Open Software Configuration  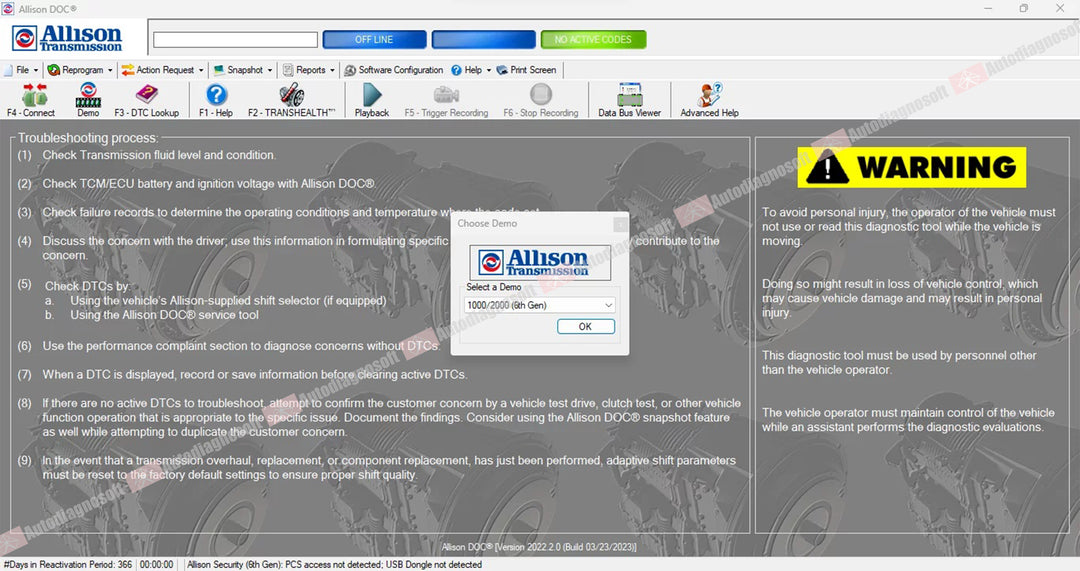(394, 70)
